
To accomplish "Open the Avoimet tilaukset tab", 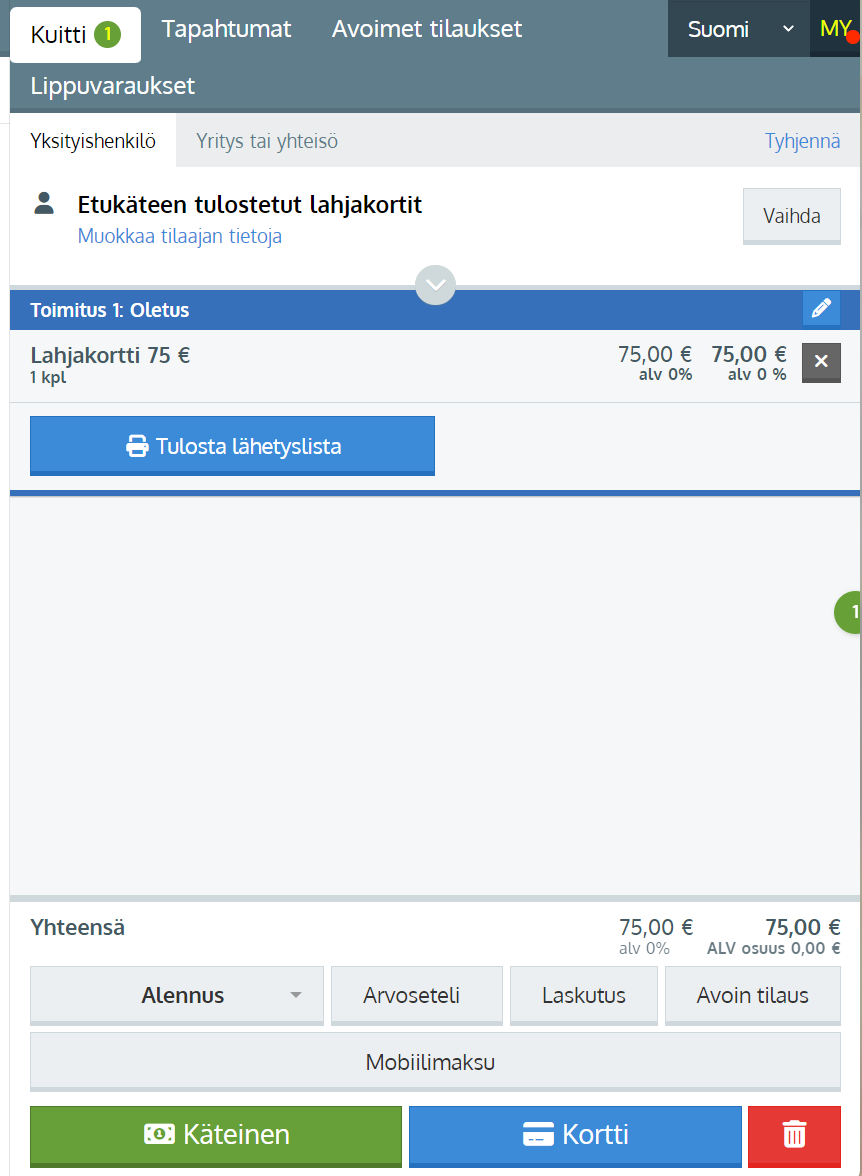I will click(x=427, y=29).
